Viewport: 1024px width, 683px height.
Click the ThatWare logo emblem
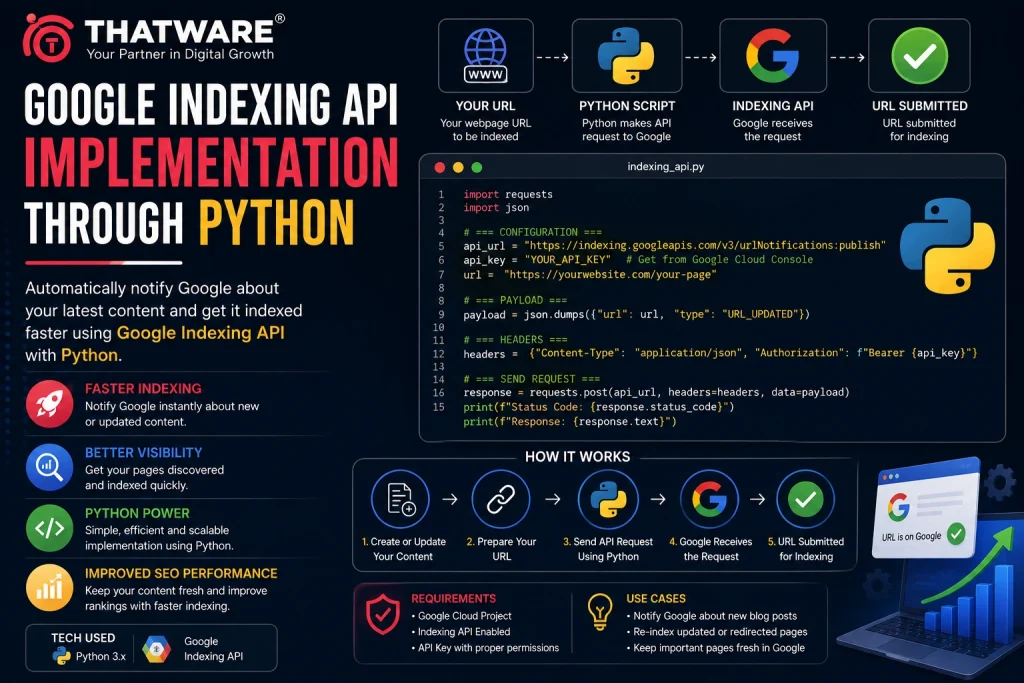pos(48,39)
